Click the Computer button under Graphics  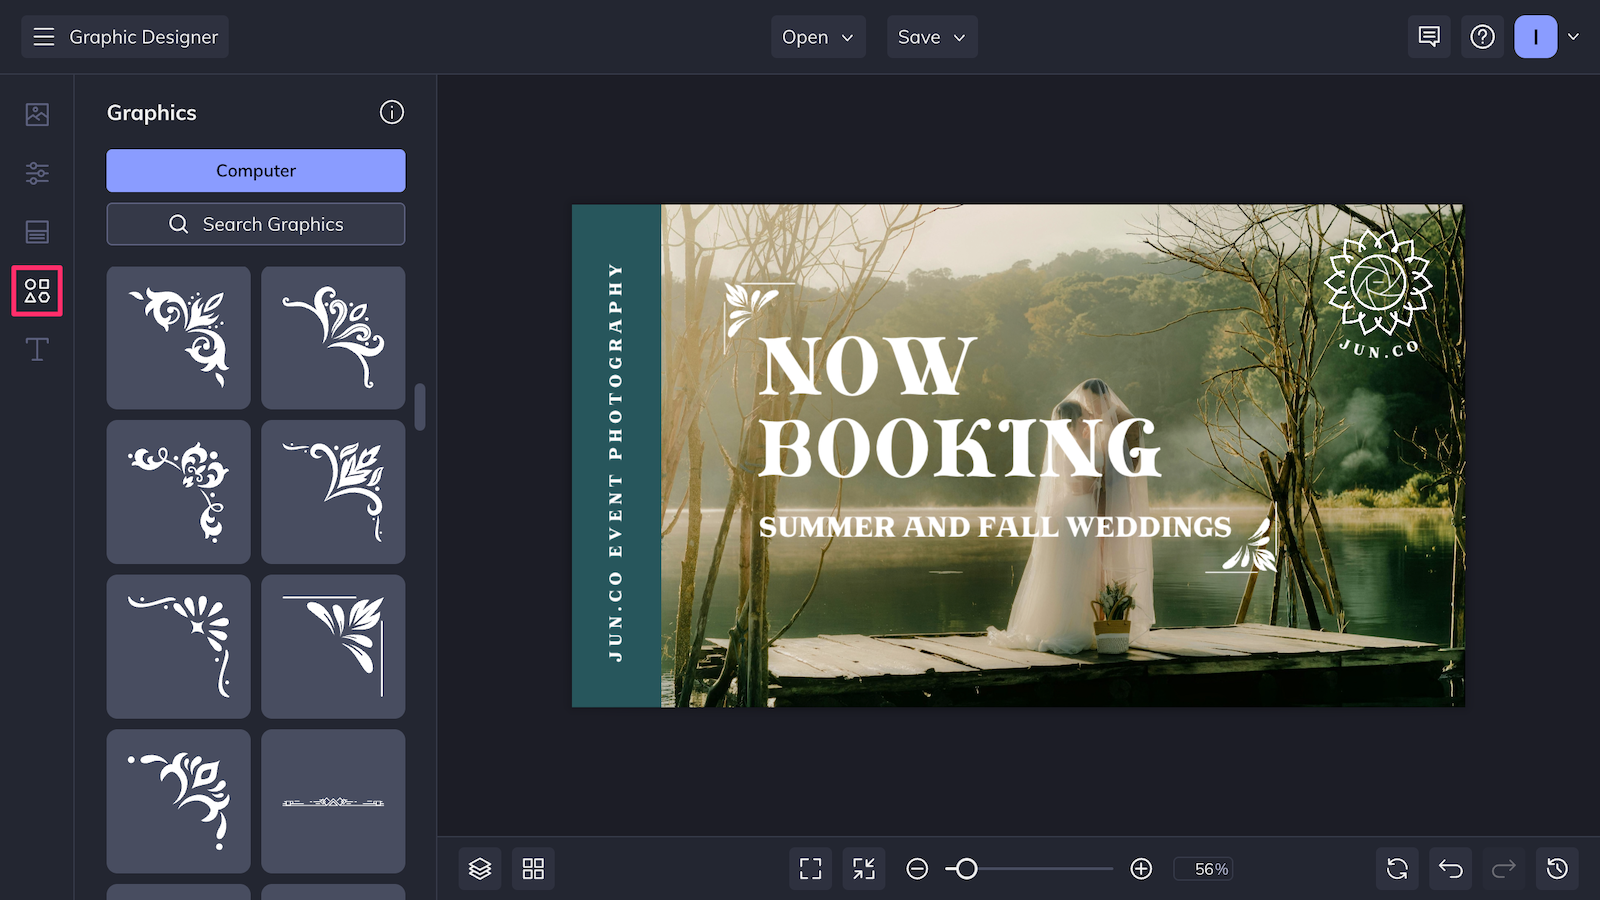[x=255, y=170]
